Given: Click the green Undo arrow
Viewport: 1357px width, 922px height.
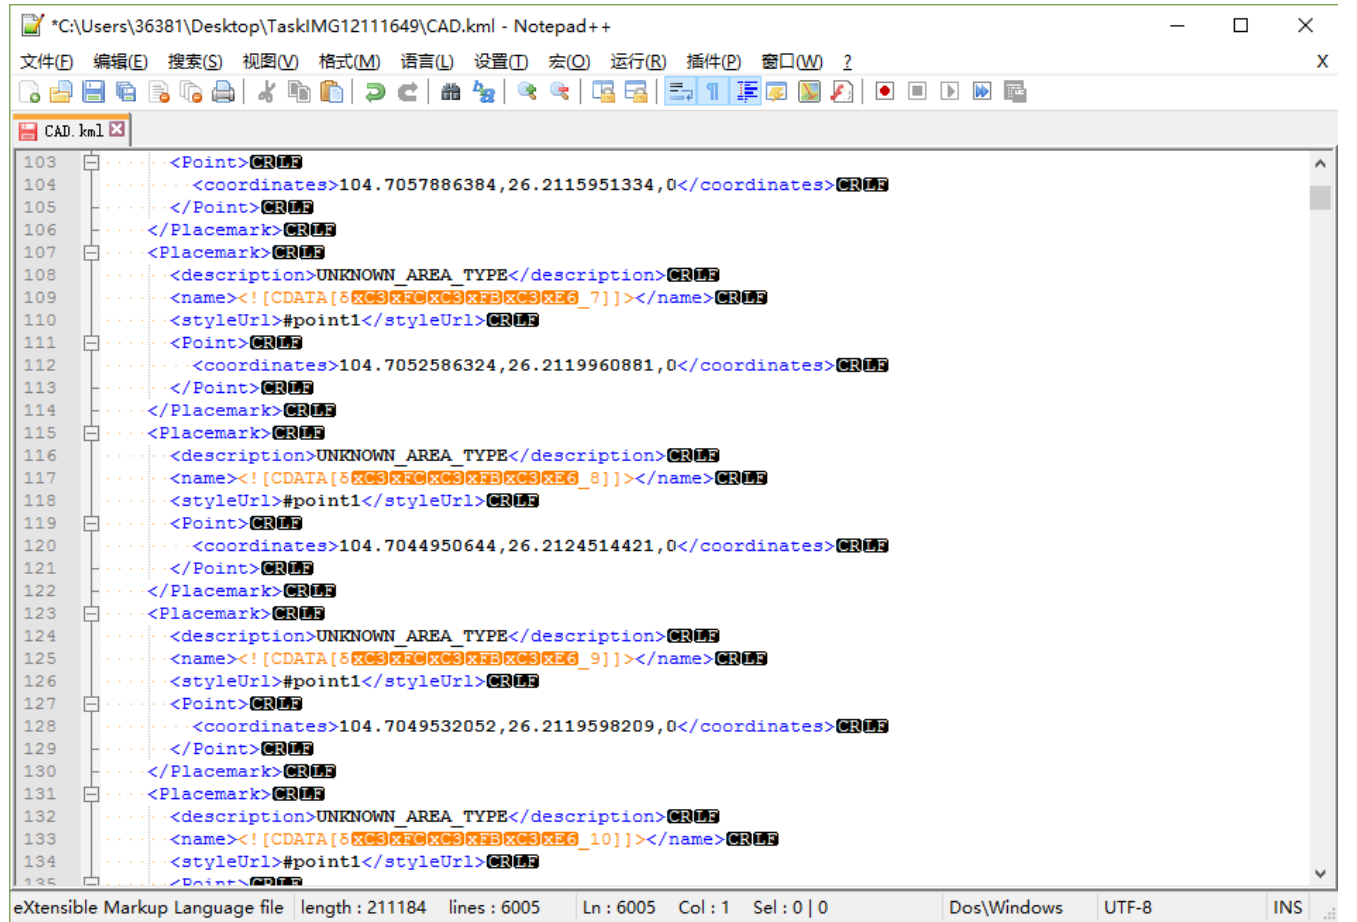Looking at the screenshot, I should tap(375, 92).
